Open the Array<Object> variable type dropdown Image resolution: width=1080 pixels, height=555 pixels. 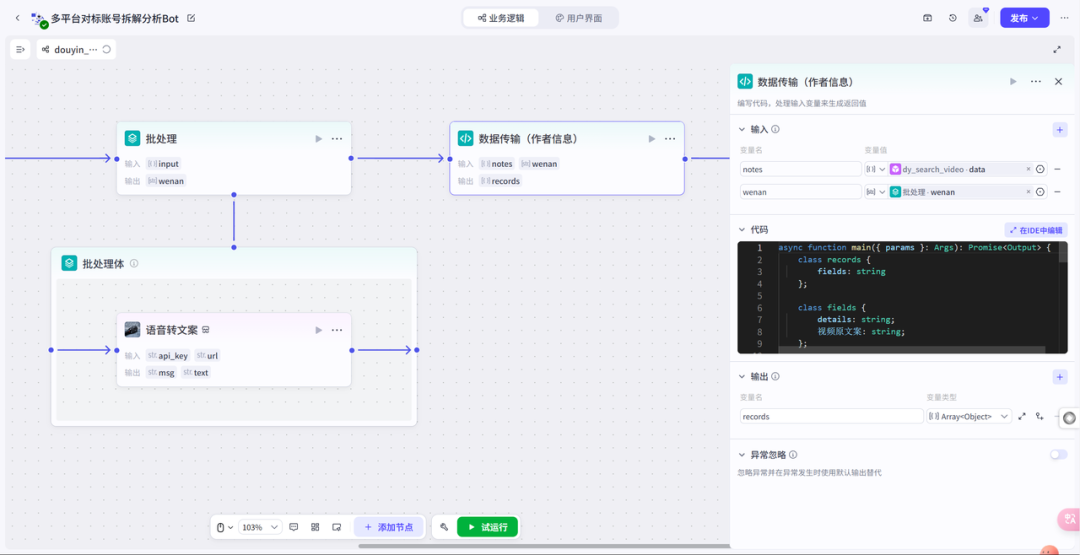tap(969, 416)
